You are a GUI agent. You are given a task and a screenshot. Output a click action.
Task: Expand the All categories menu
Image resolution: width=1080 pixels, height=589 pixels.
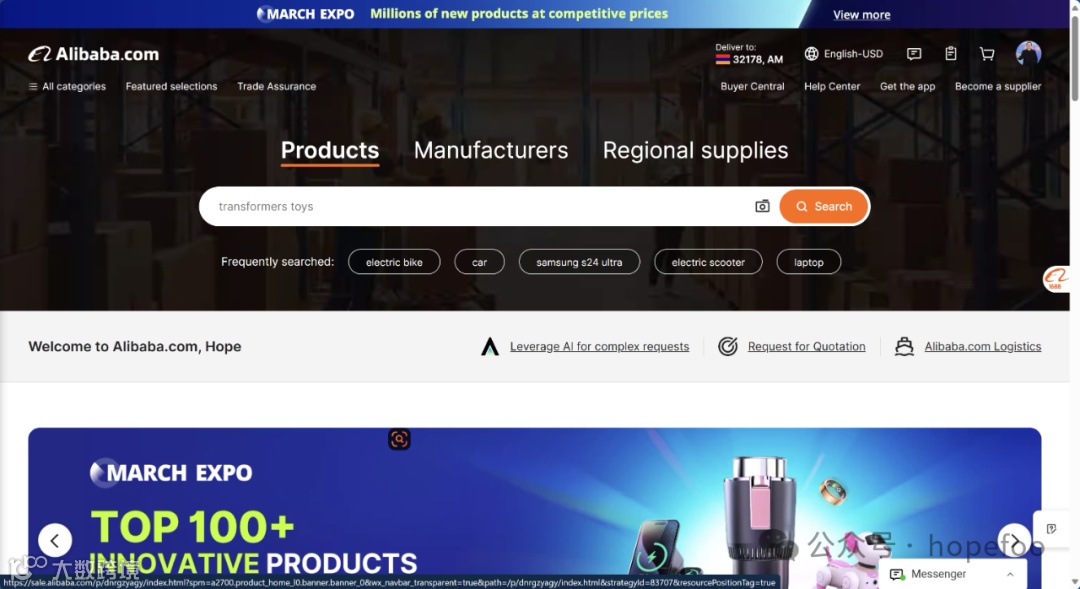[x=67, y=86]
